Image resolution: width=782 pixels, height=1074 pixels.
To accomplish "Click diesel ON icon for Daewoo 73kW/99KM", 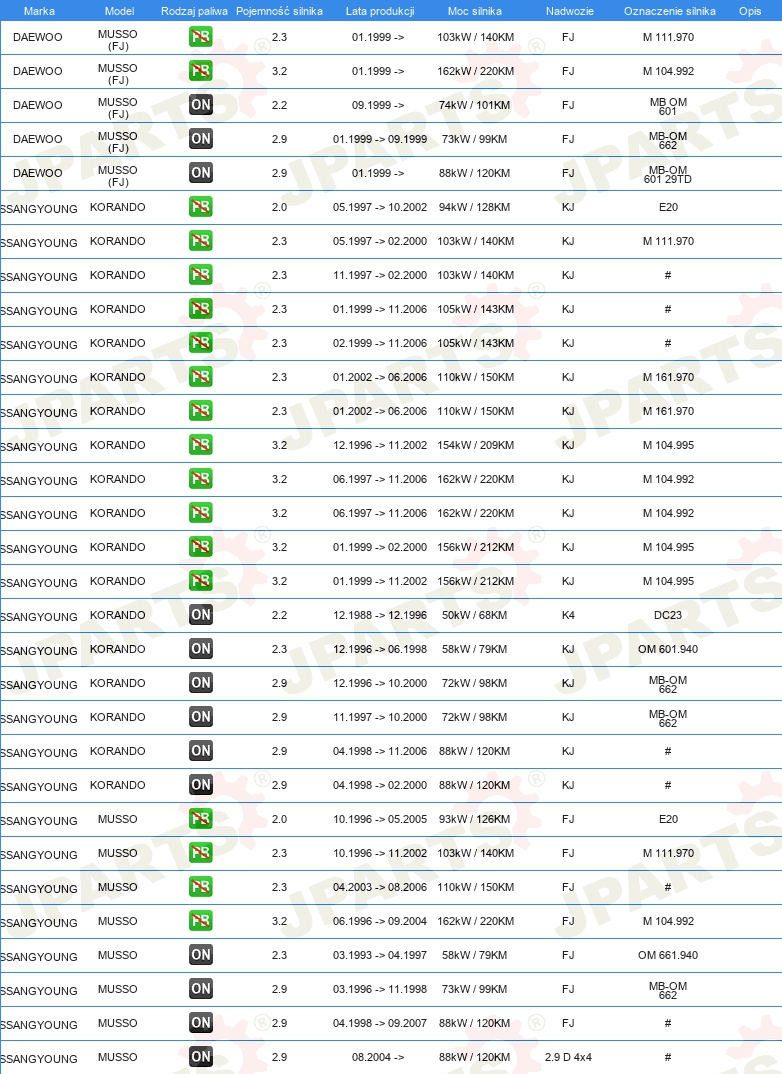I will click(x=201, y=138).
